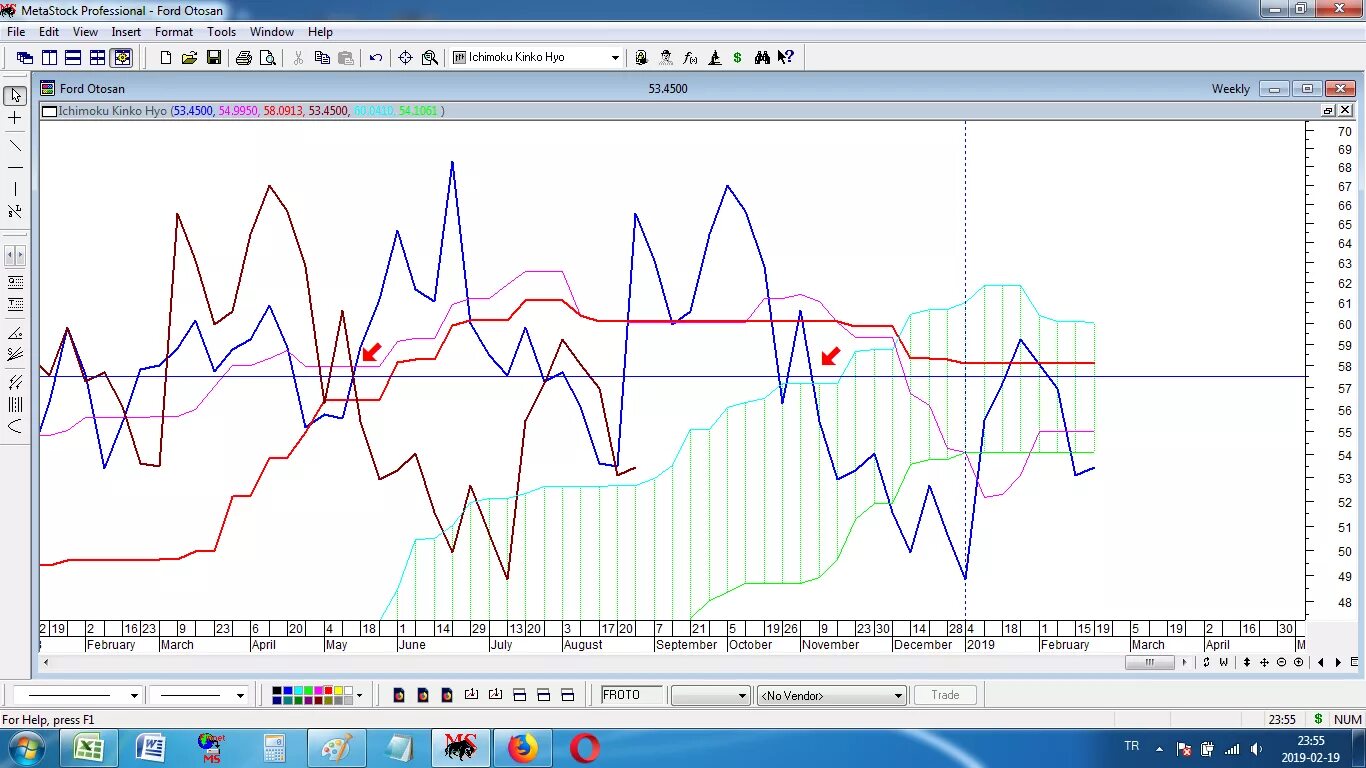This screenshot has width=1366, height=768.
Task: Click the W periodicity button
Action: 1224,662
